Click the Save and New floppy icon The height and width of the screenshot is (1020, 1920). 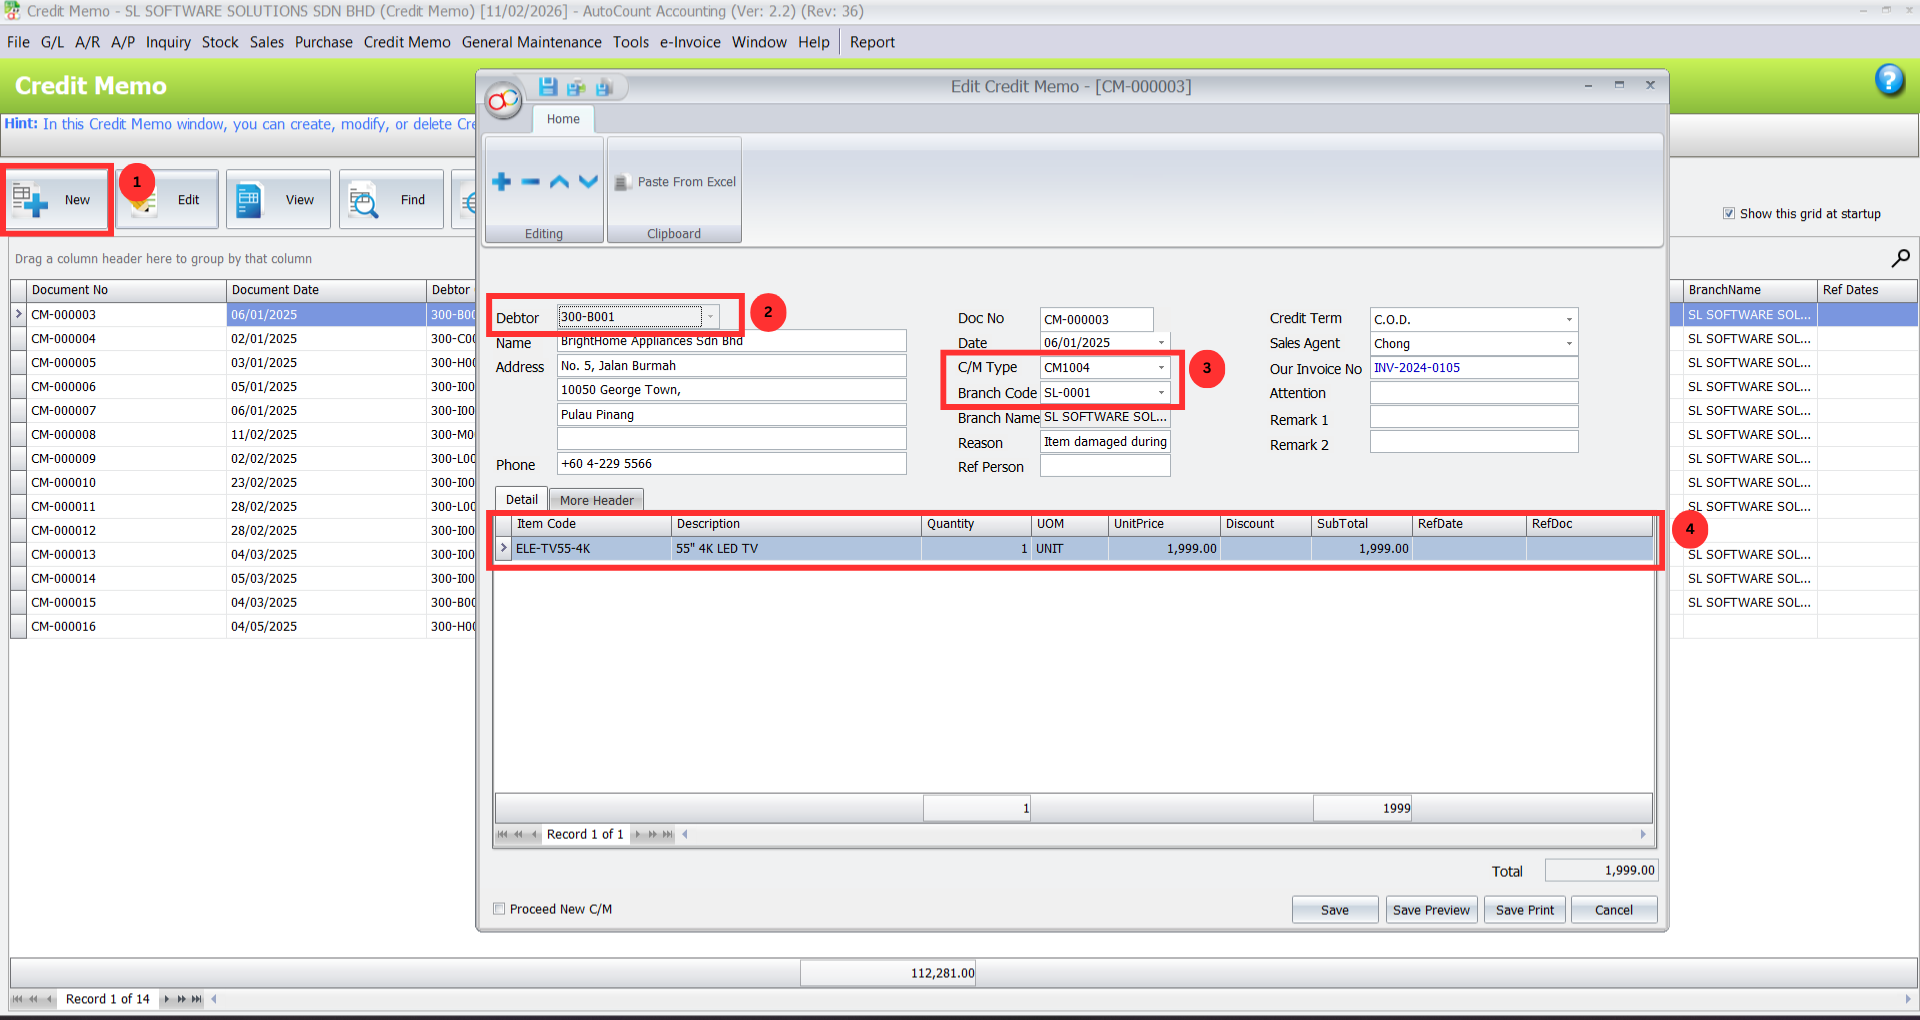(576, 87)
